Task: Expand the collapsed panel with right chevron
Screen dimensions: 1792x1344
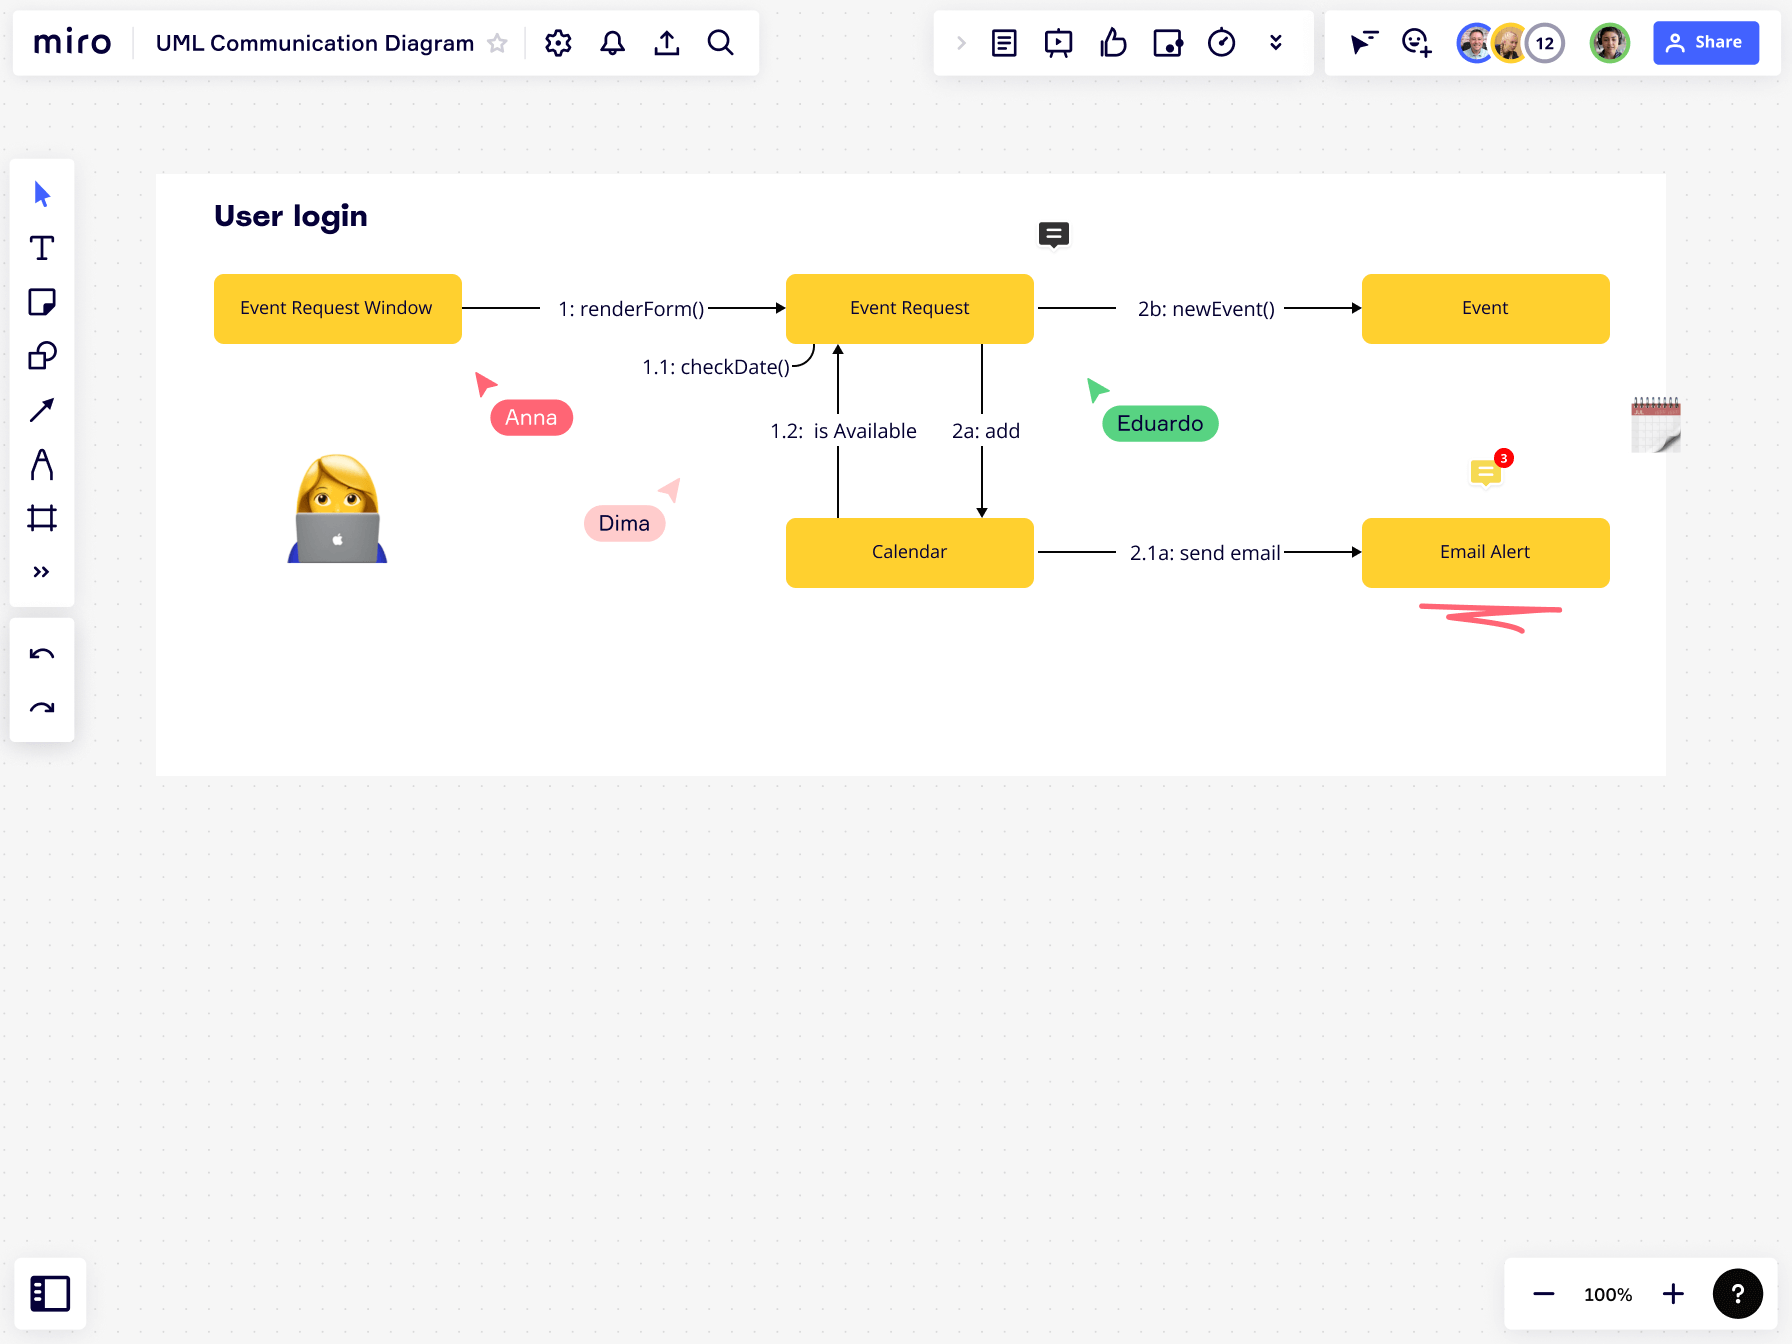Action: (960, 43)
